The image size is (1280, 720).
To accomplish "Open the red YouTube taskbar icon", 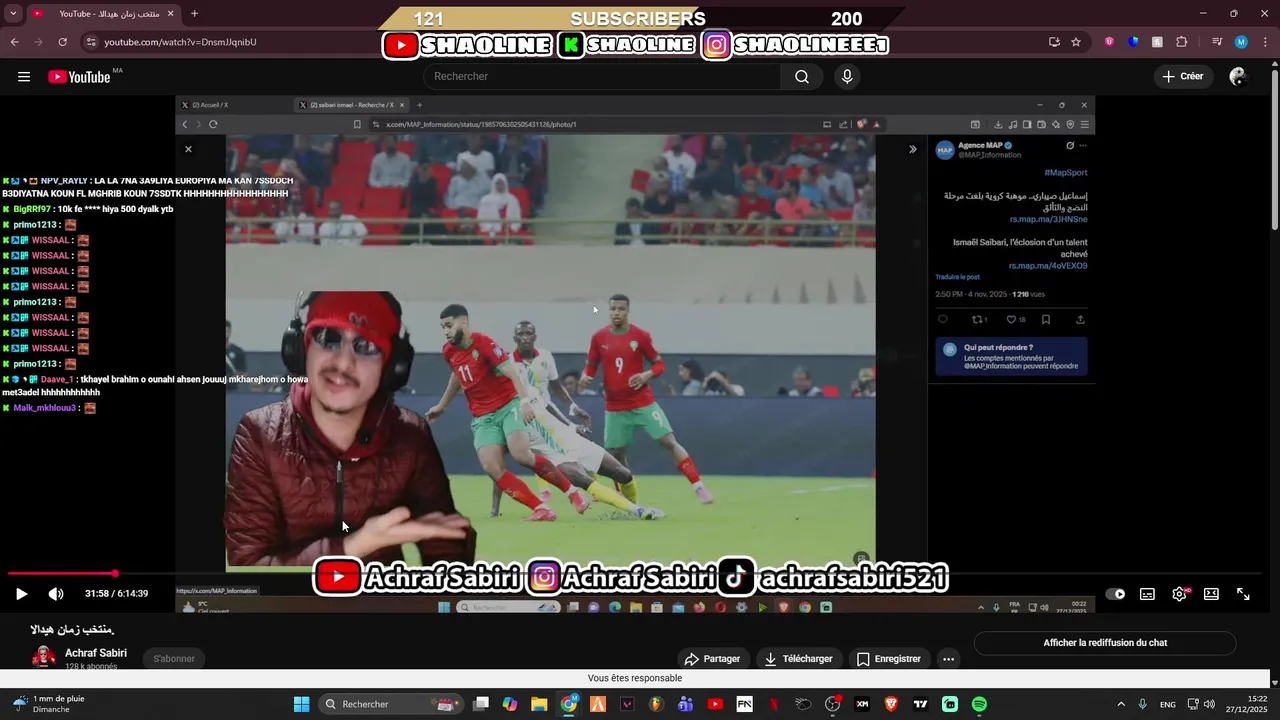I will pyautogui.click(x=715, y=704).
